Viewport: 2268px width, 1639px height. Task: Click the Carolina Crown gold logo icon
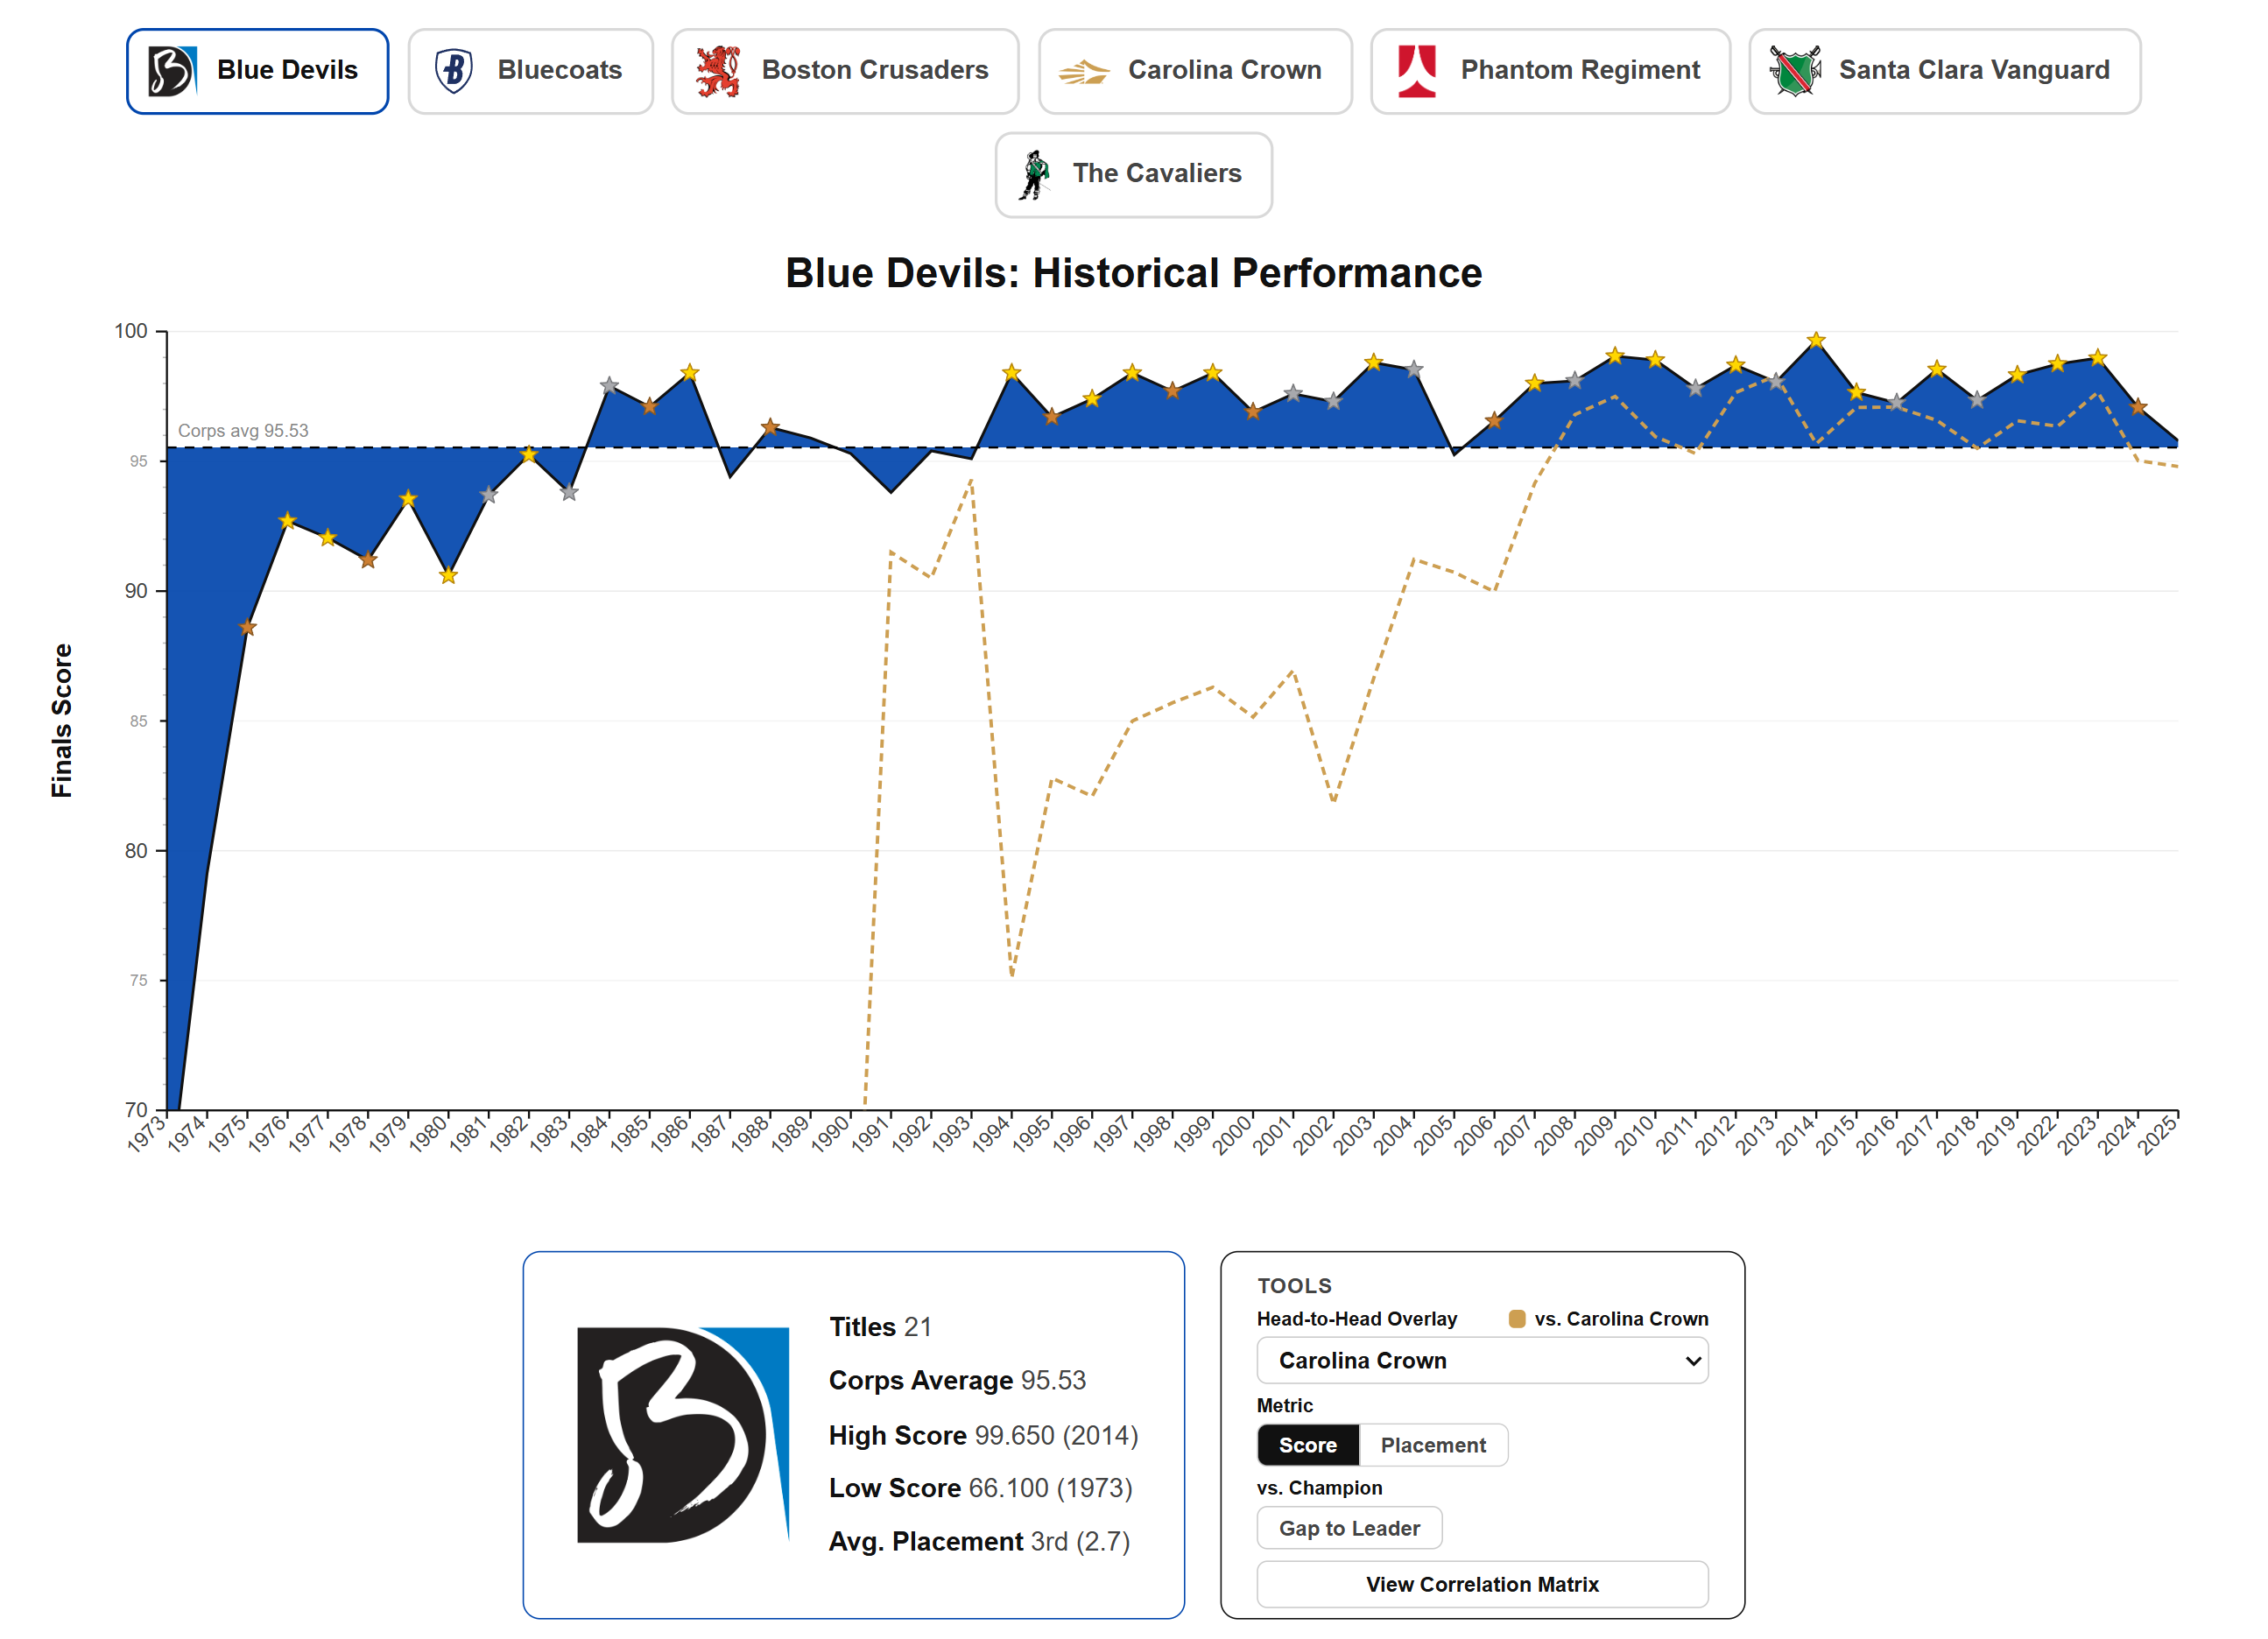[x=1084, y=71]
